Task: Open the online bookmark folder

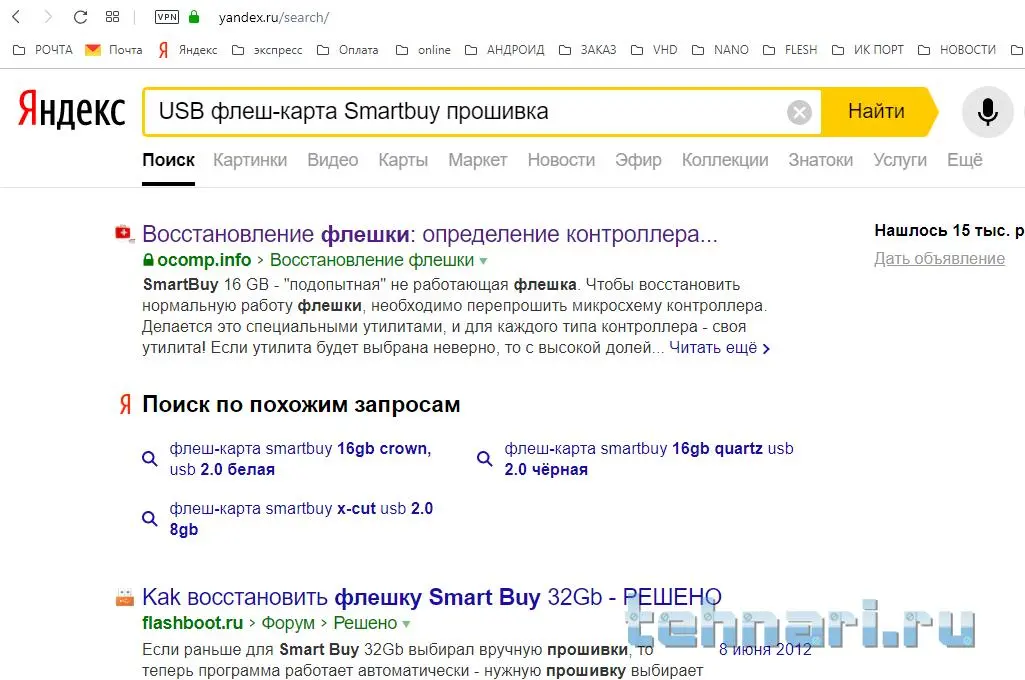Action: point(424,50)
